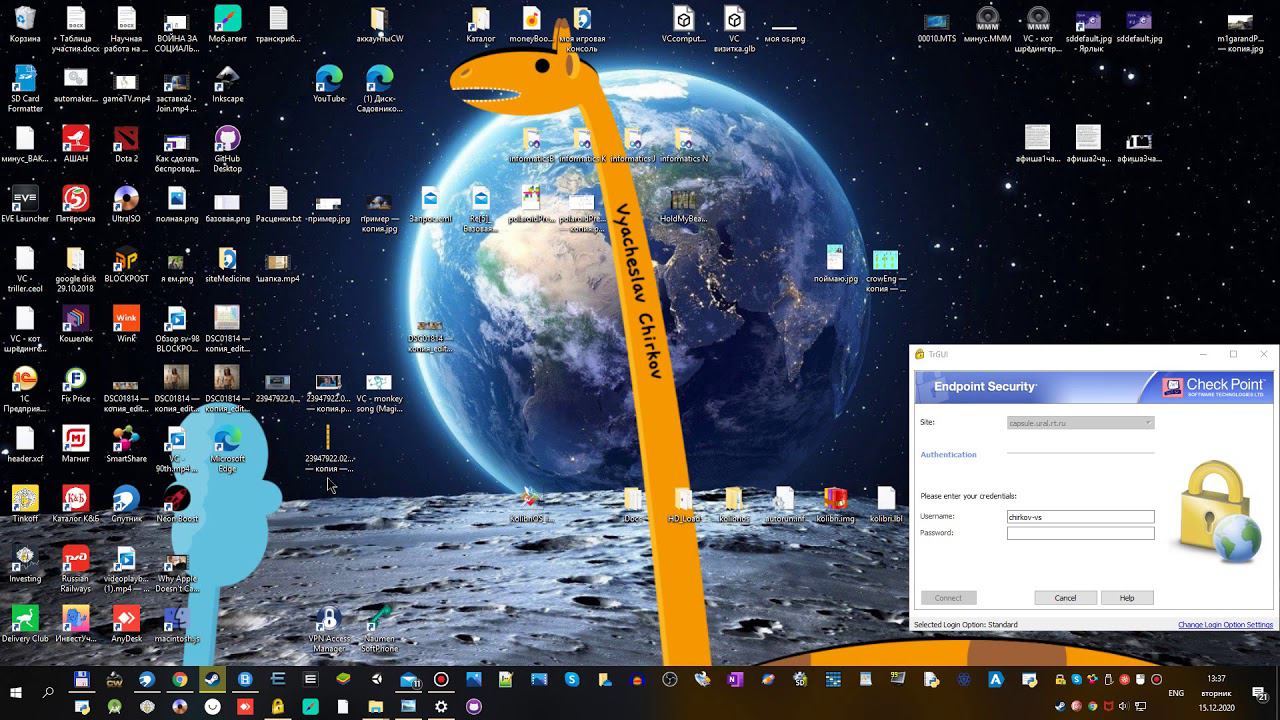The width and height of the screenshot is (1280, 720).
Task: Select the Russian Railways desktop icon
Action: click(75, 569)
